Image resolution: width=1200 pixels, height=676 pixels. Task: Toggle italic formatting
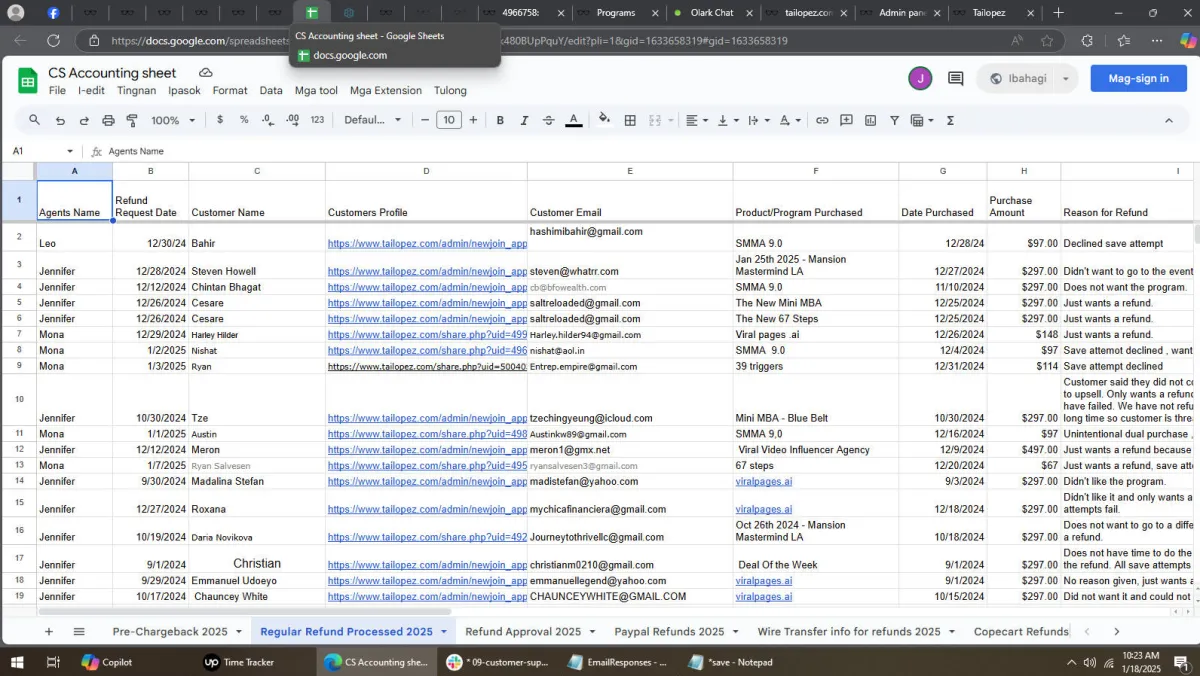[x=524, y=120]
